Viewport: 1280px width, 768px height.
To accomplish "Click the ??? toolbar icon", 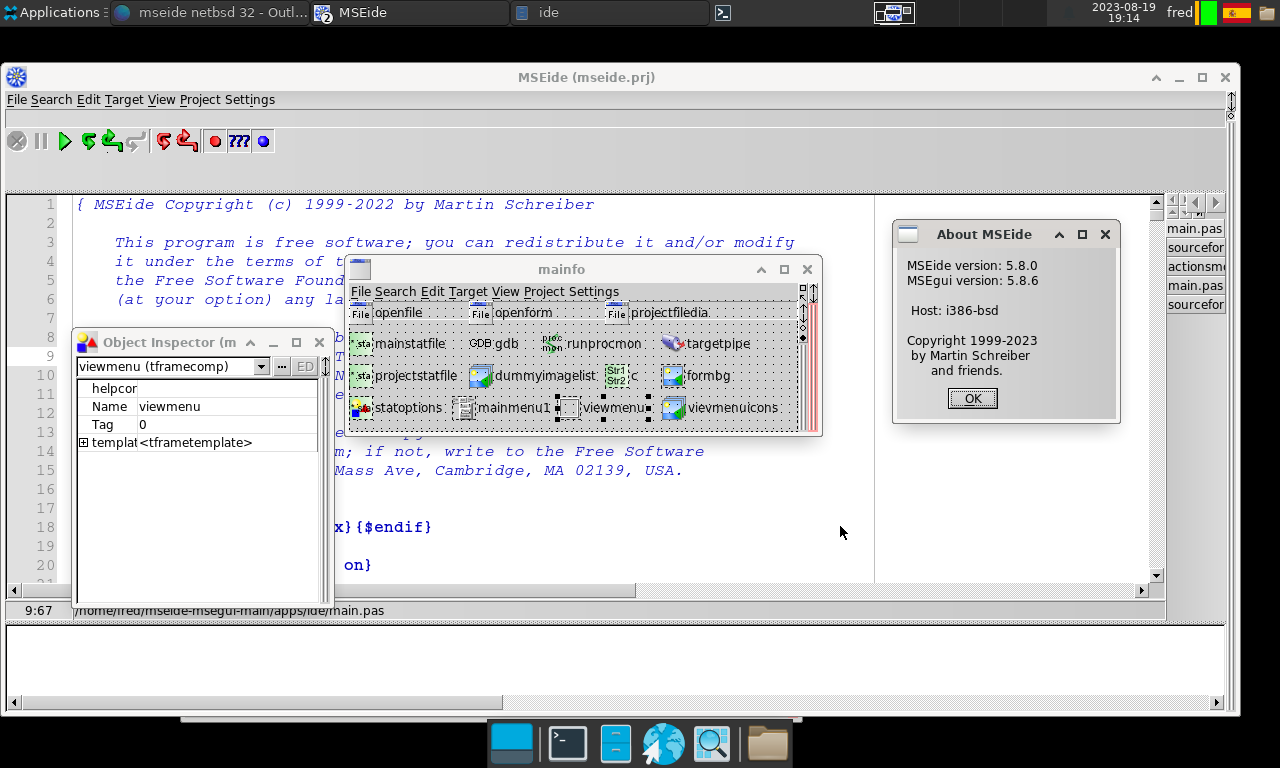I will (238, 141).
